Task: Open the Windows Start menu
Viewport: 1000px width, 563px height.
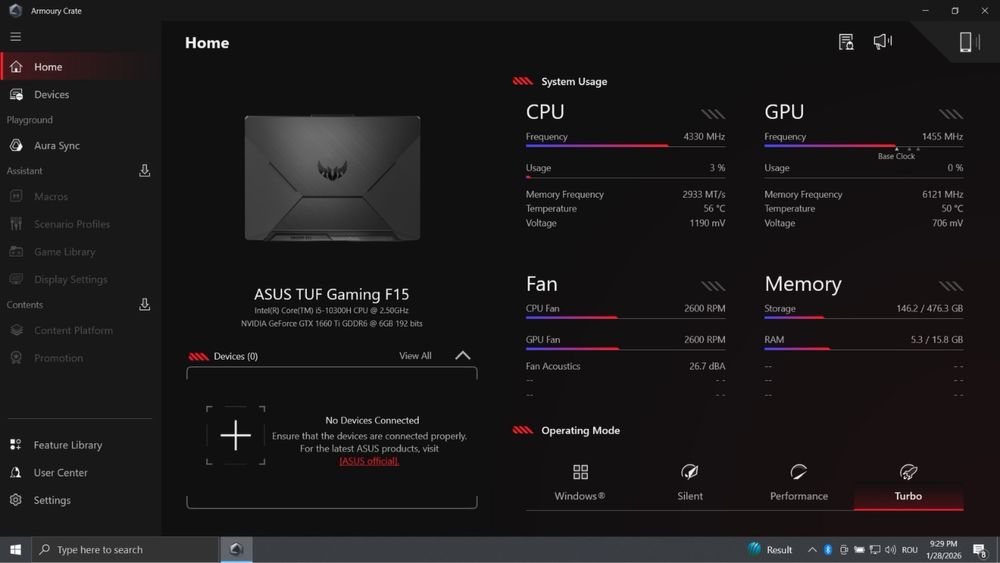Action: tap(15, 550)
